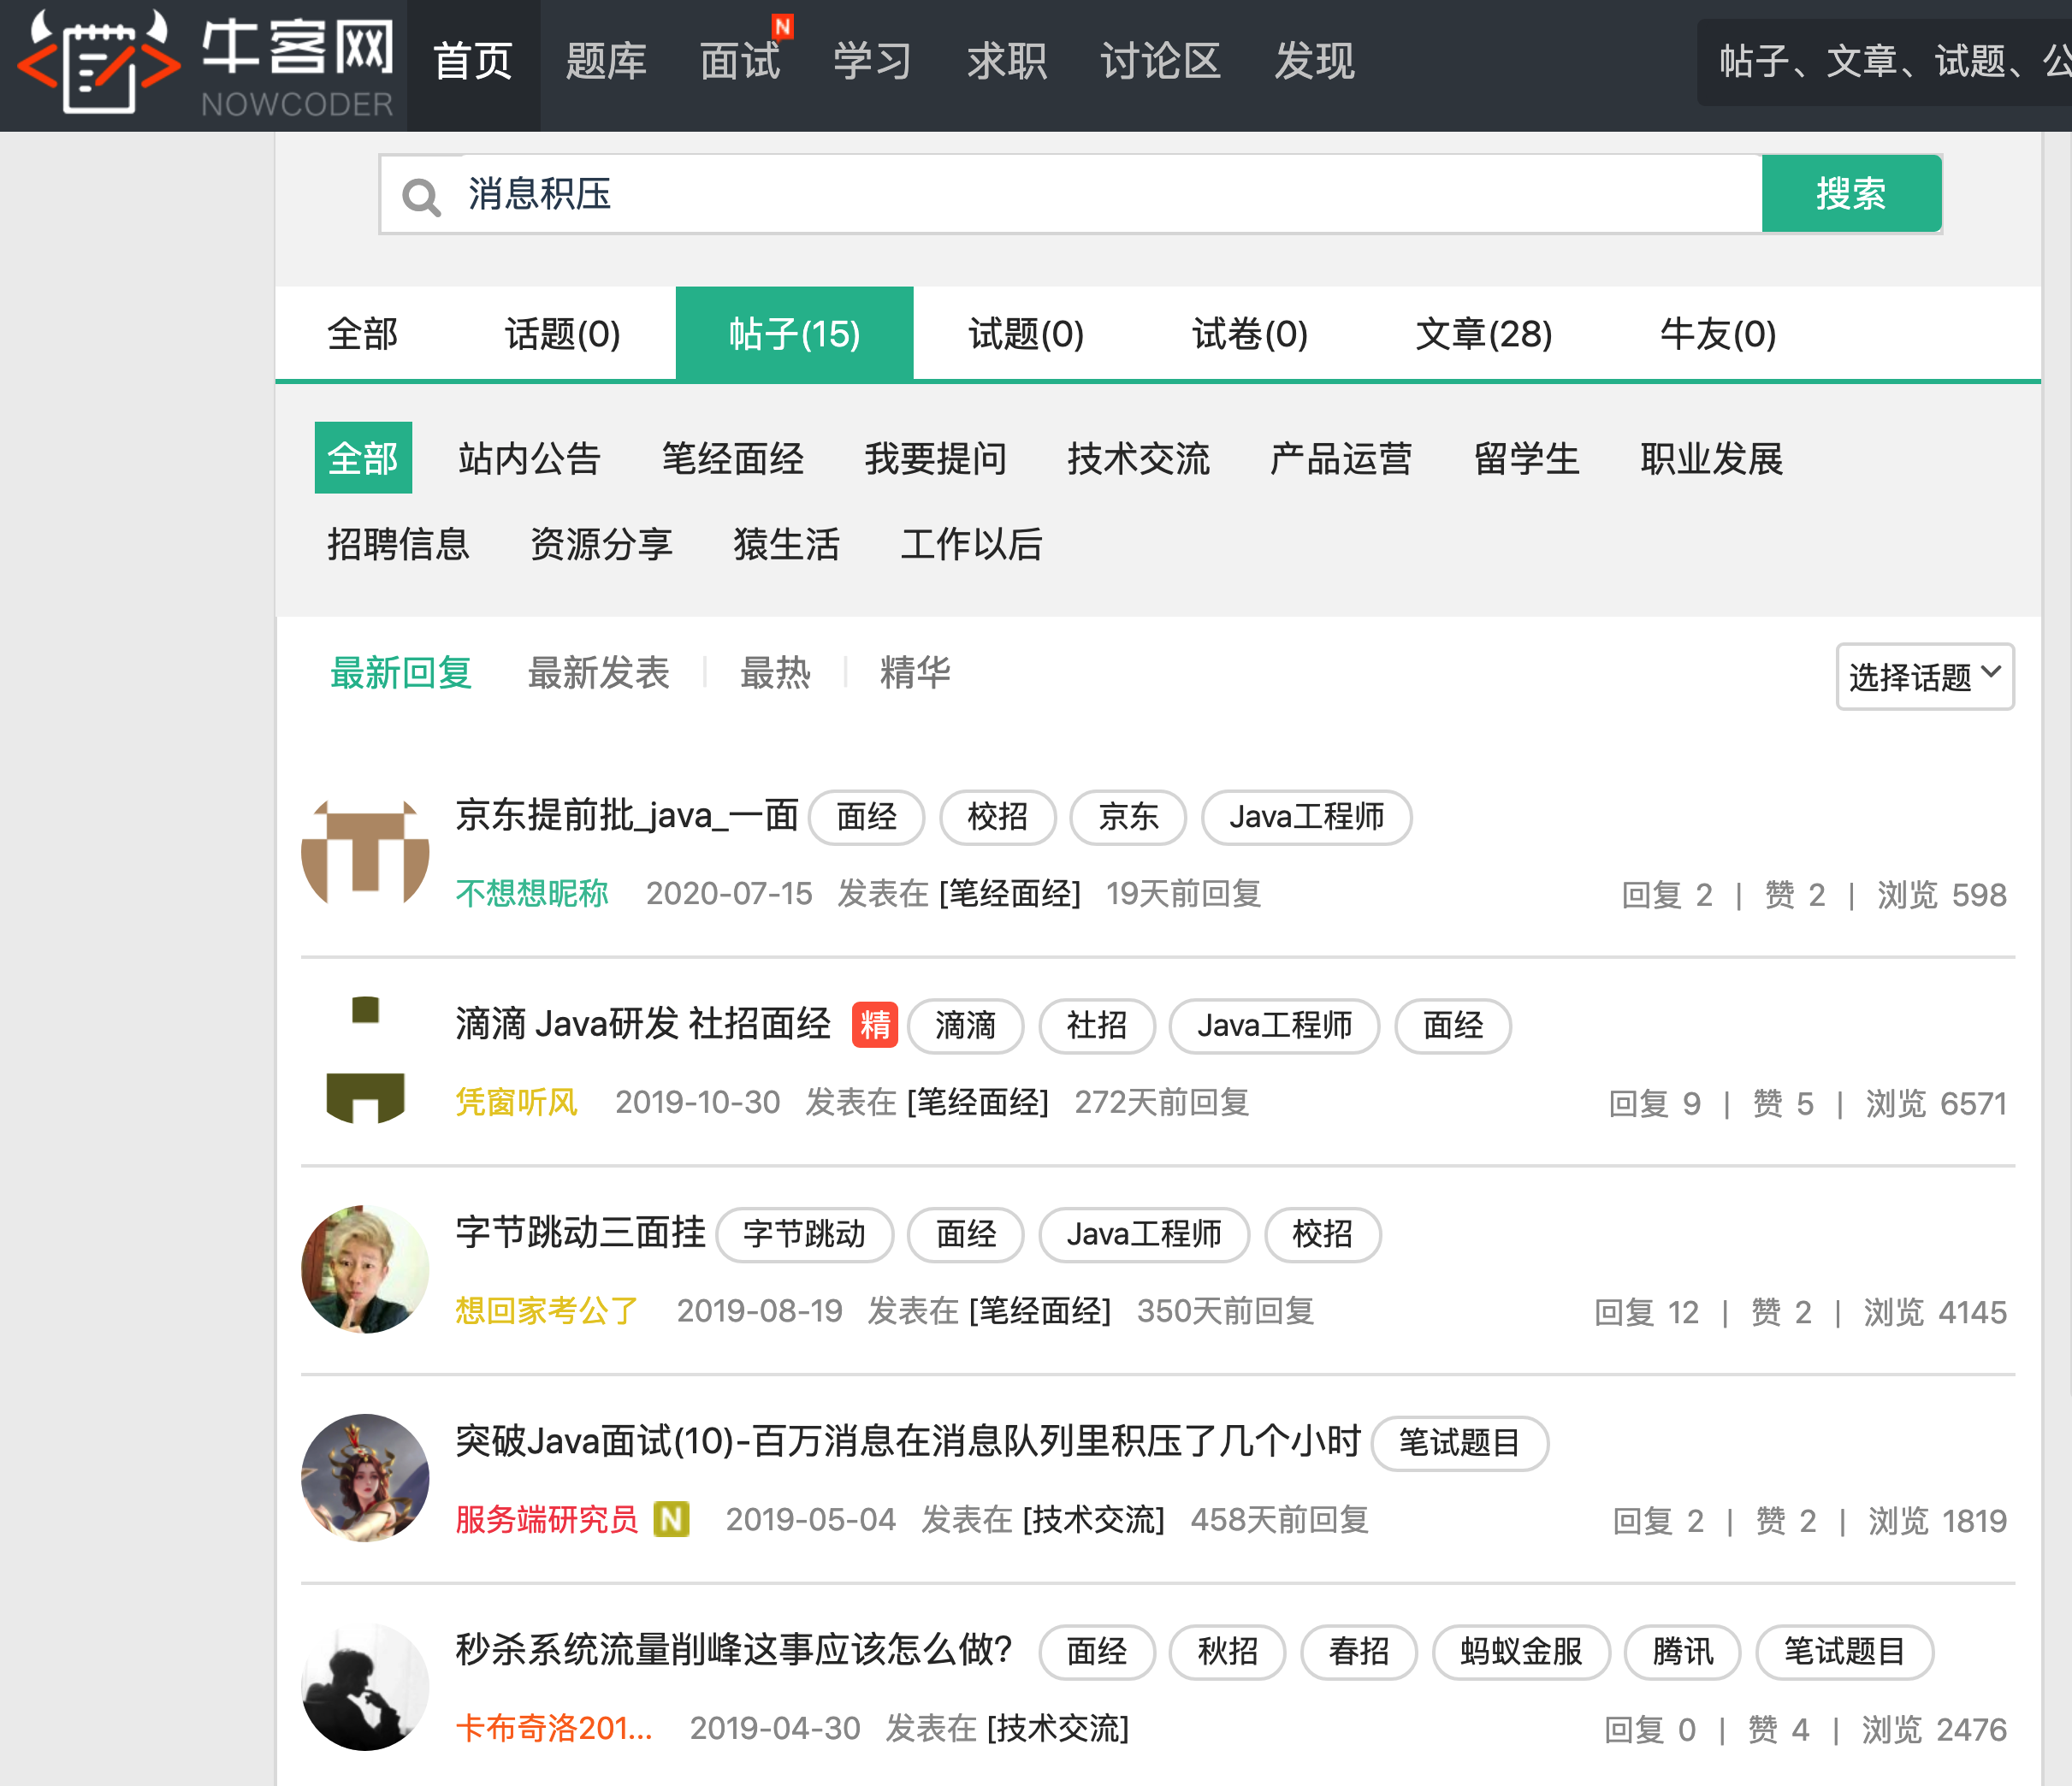Expand the 选择话题 dropdown

[x=1924, y=677]
